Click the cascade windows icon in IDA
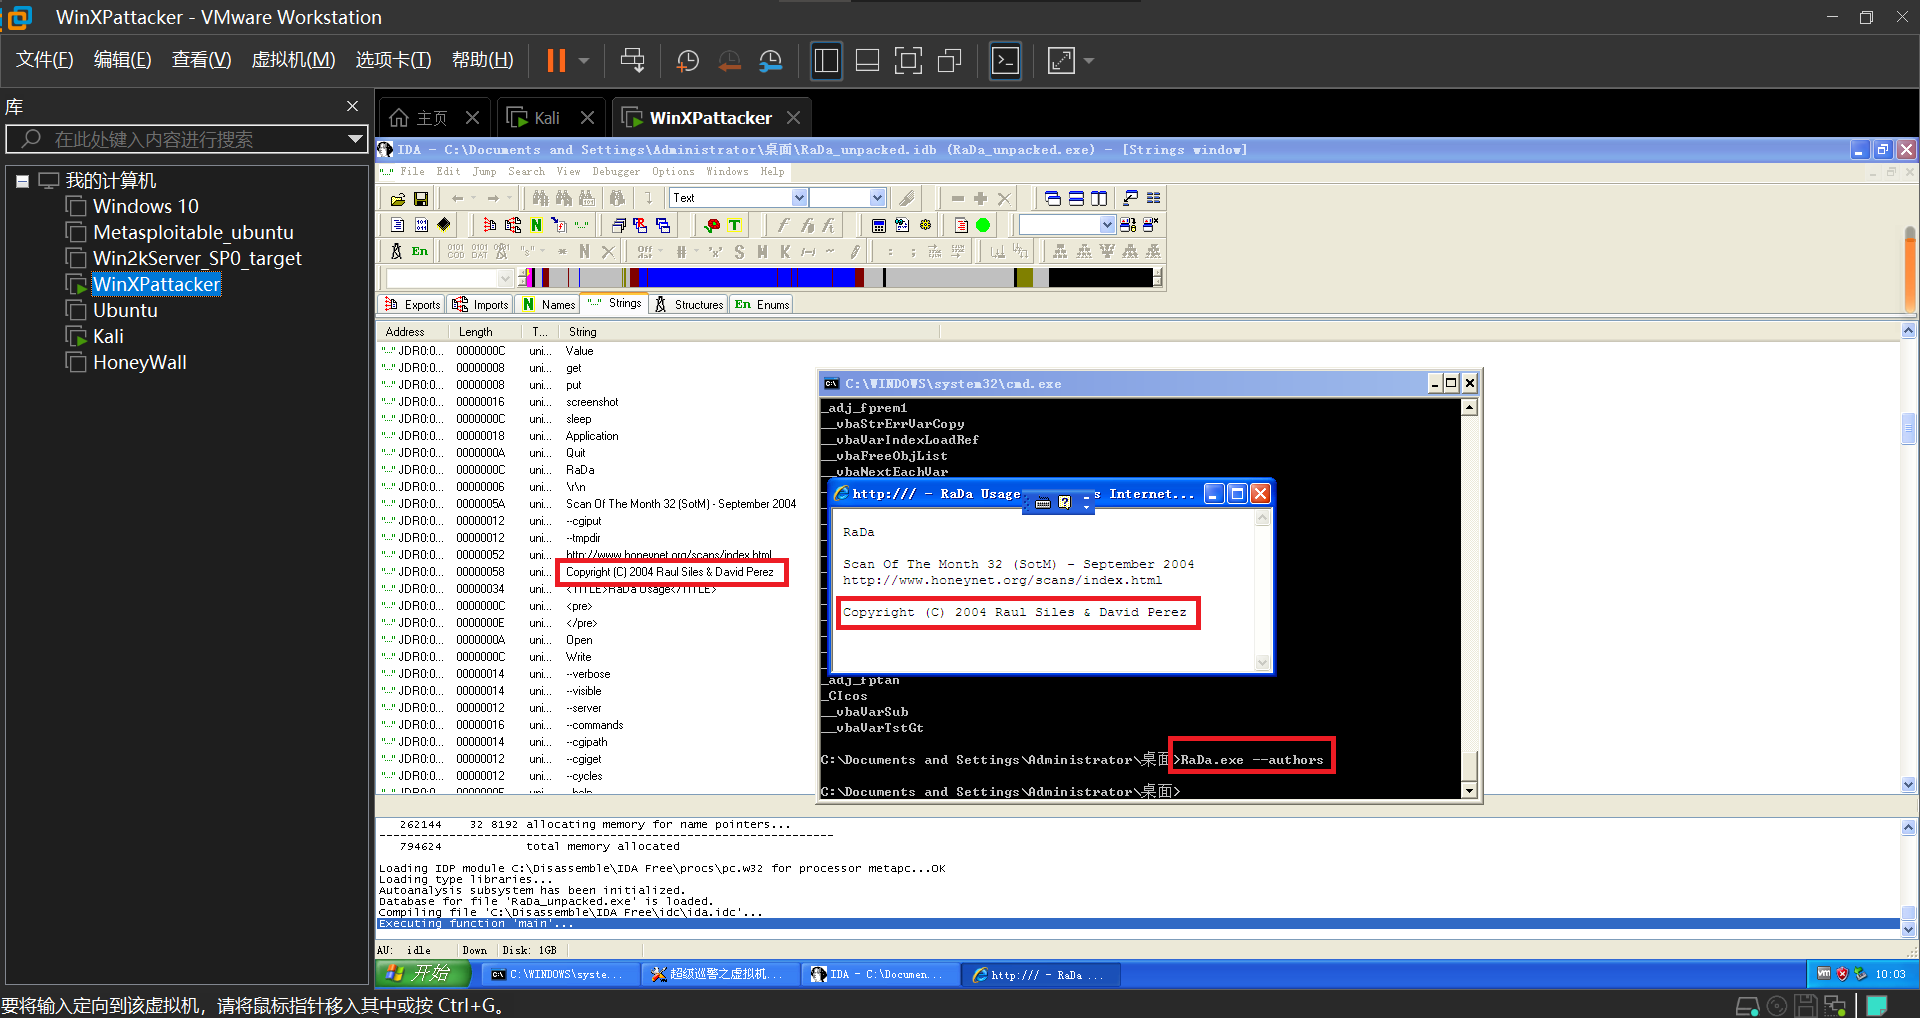 click(x=1052, y=198)
